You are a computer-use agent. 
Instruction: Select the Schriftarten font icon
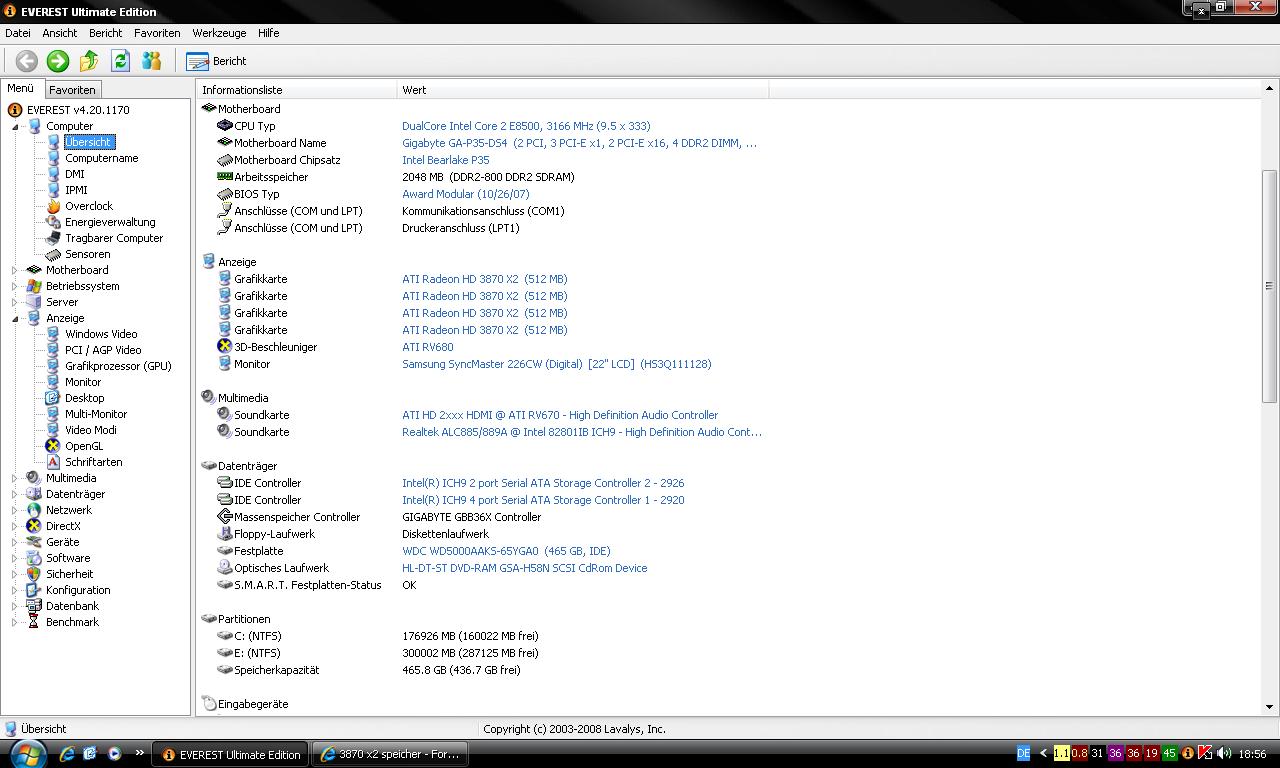[x=53, y=462]
